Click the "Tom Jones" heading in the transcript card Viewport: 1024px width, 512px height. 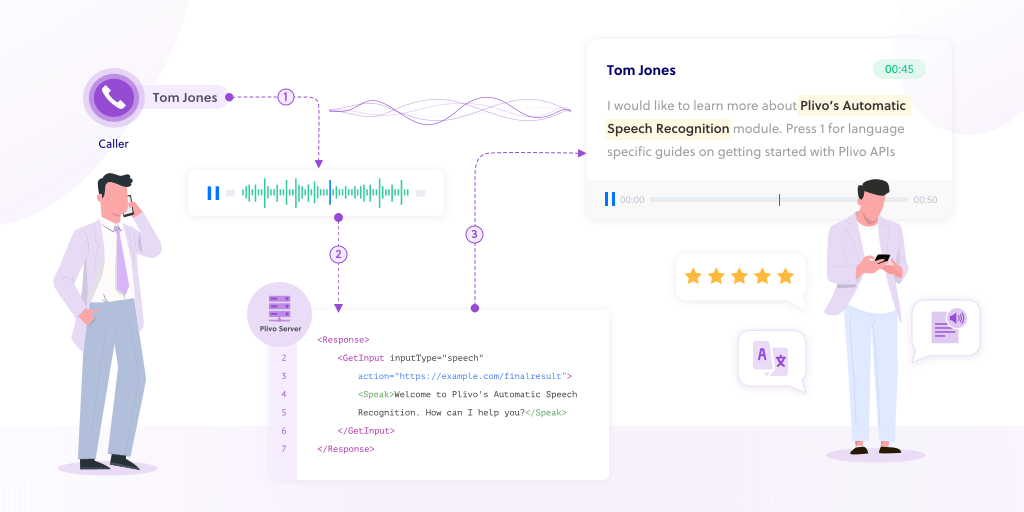pos(641,71)
